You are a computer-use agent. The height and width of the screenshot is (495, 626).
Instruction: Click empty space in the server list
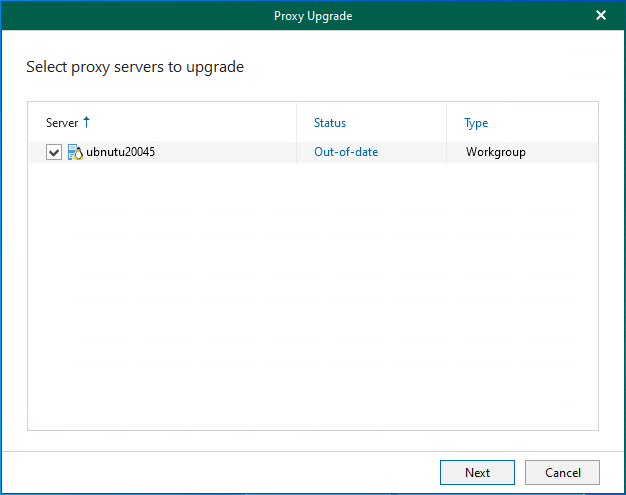[x=312, y=300]
